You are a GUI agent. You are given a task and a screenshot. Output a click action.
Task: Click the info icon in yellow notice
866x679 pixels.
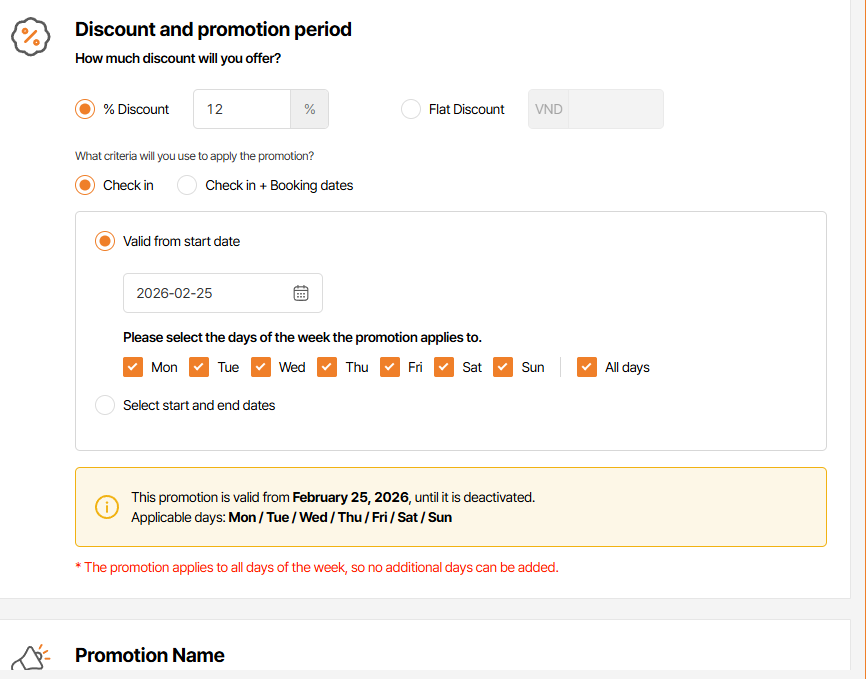tap(107, 507)
